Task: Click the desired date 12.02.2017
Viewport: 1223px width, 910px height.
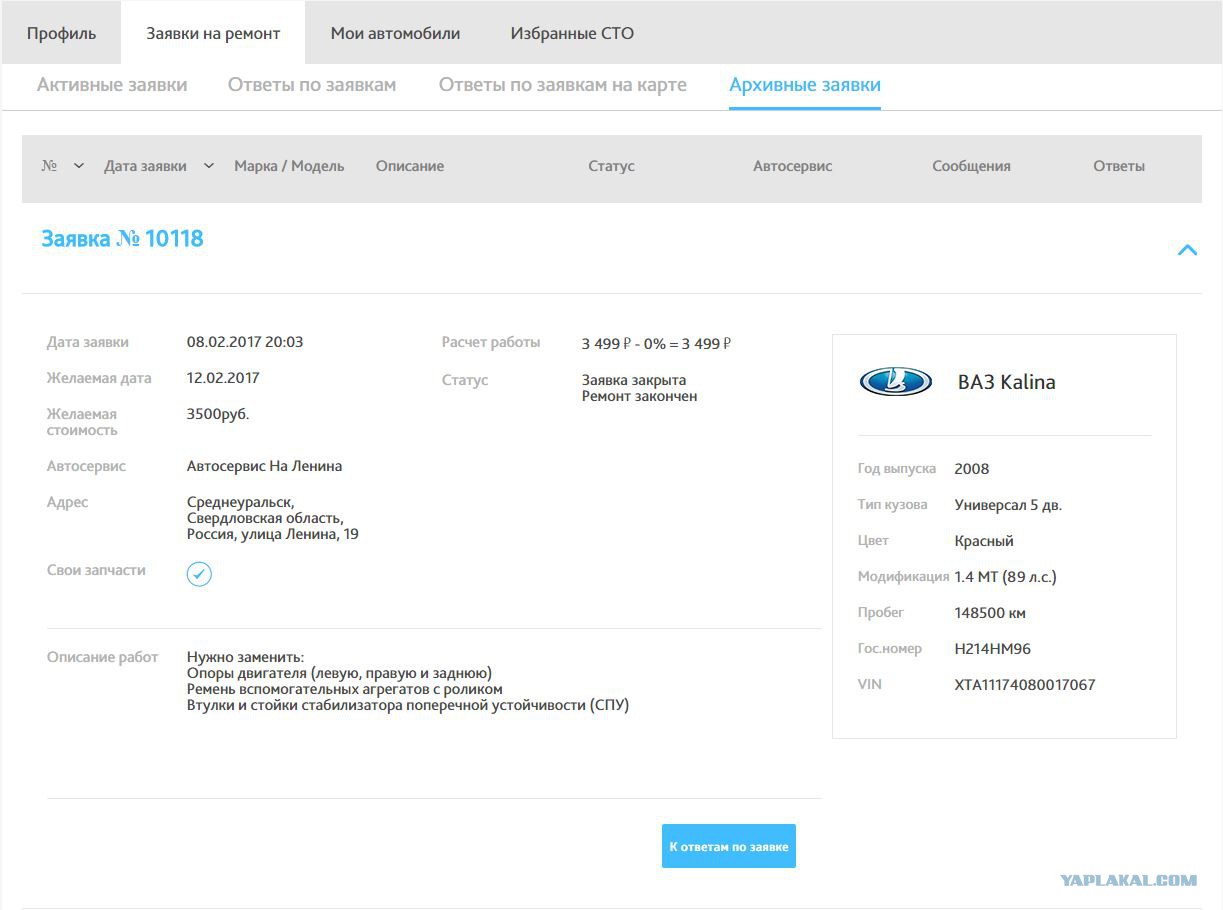Action: tap(223, 378)
